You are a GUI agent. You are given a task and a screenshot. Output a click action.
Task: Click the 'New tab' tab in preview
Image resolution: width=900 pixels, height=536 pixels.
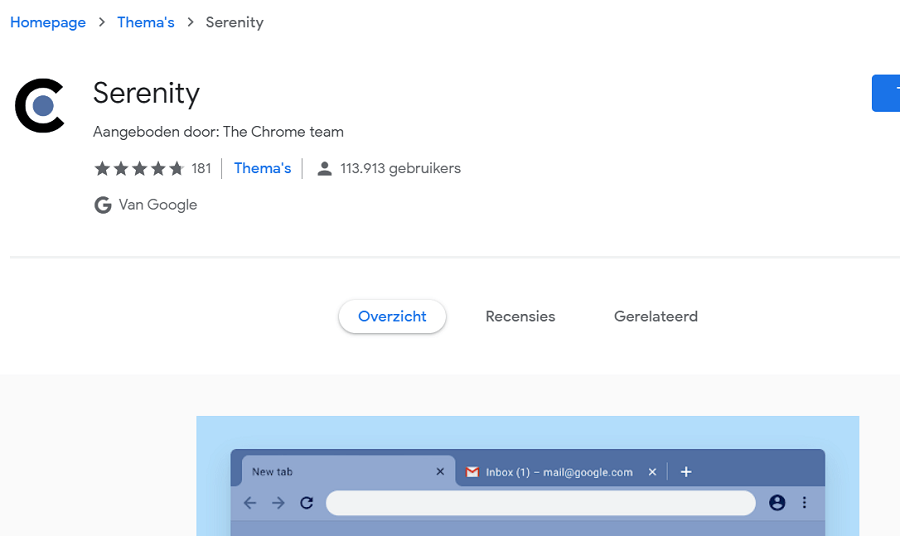click(348, 471)
